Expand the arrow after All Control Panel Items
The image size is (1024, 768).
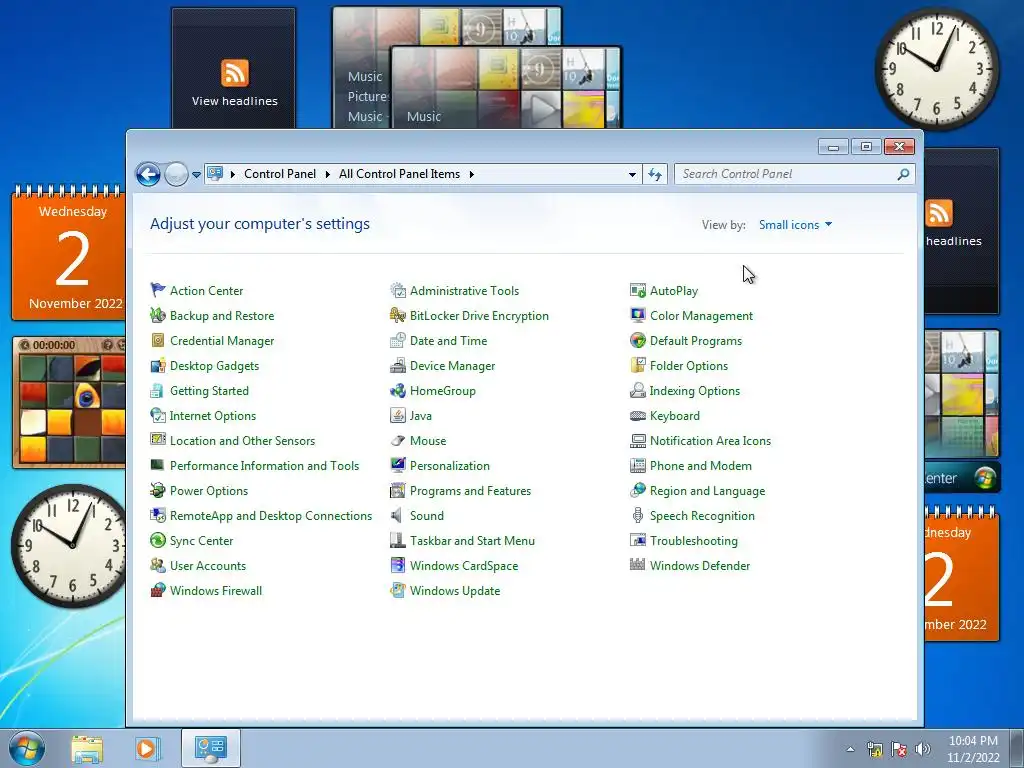coord(472,174)
